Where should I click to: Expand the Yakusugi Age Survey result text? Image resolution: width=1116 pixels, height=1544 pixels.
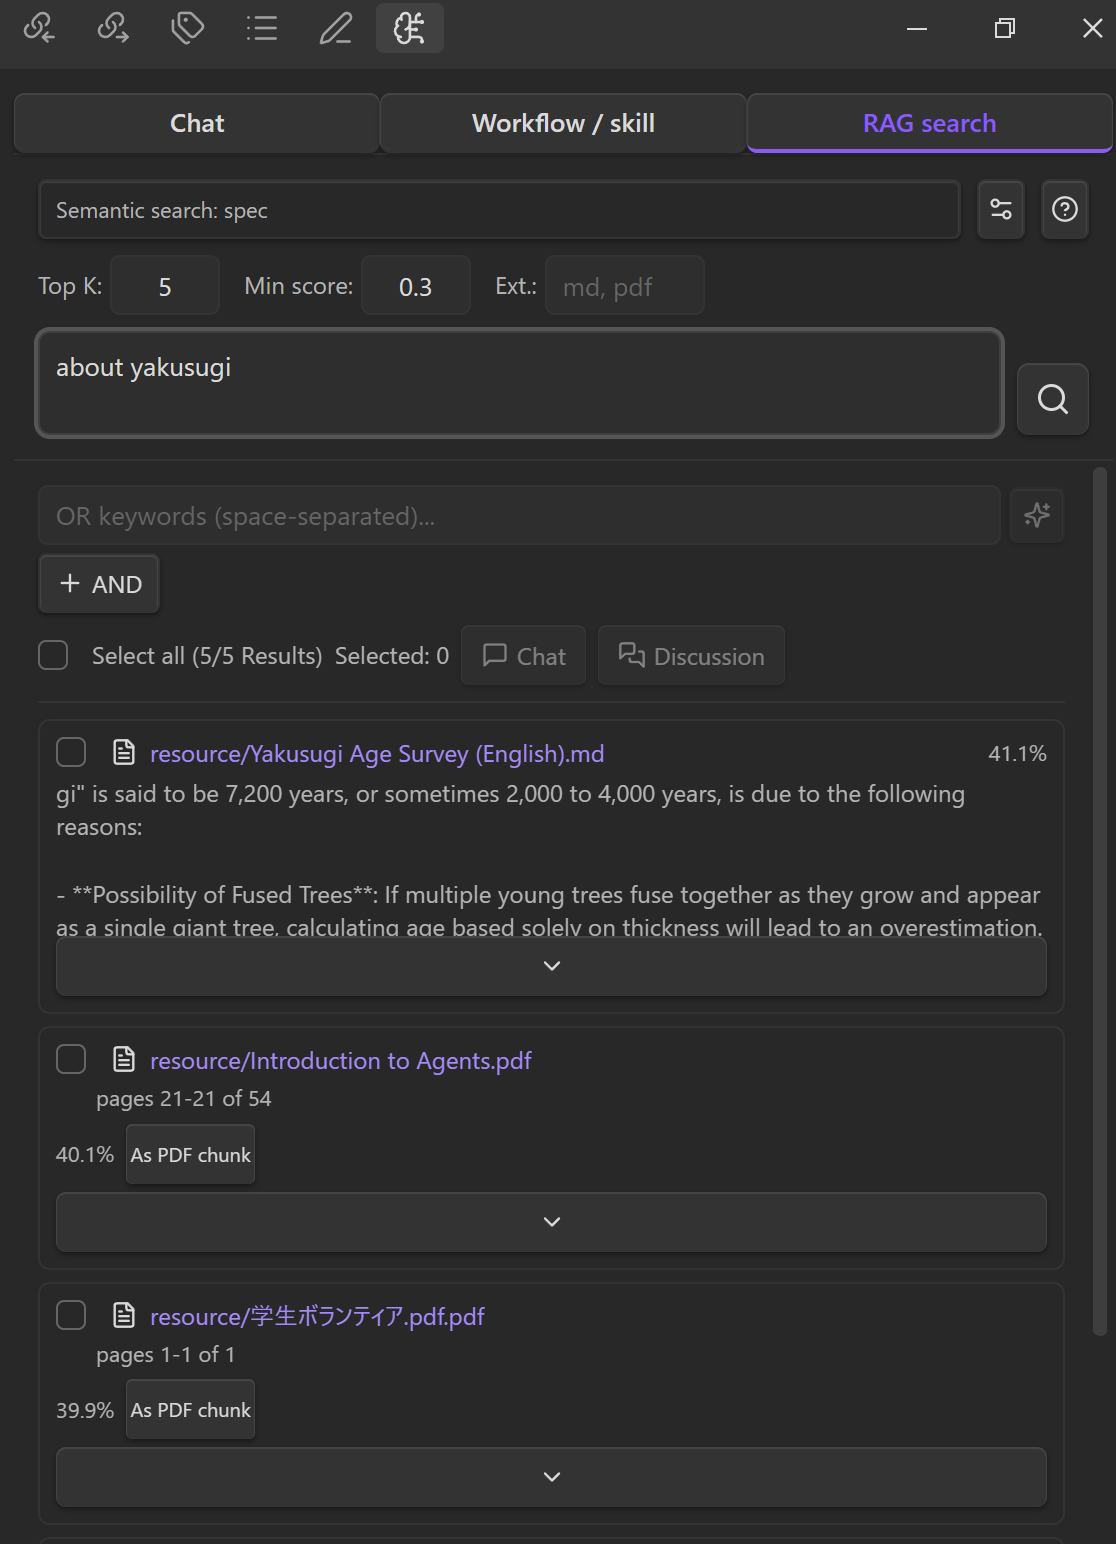click(551, 966)
